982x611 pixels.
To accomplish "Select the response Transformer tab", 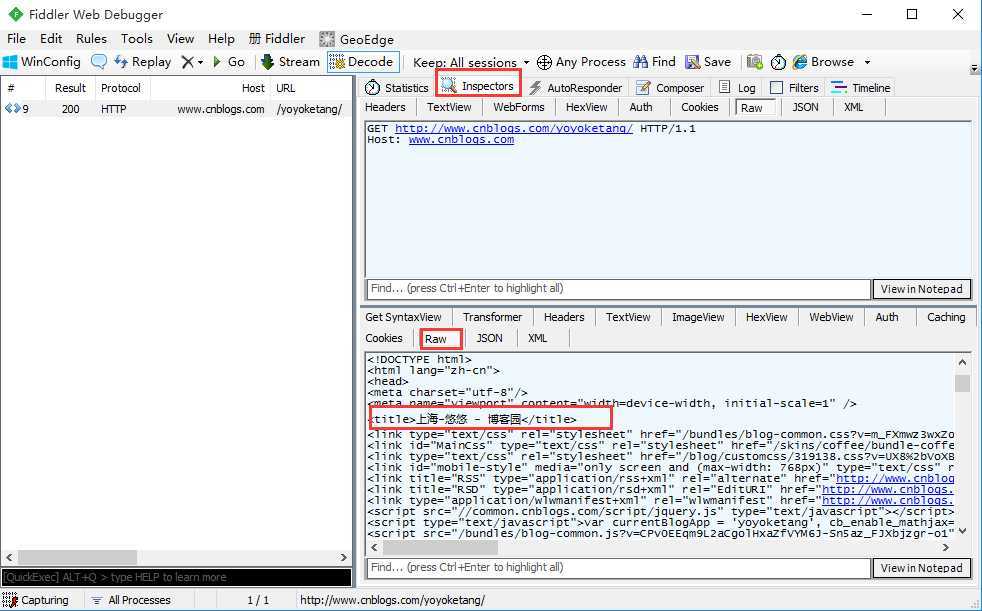I will click(492, 317).
